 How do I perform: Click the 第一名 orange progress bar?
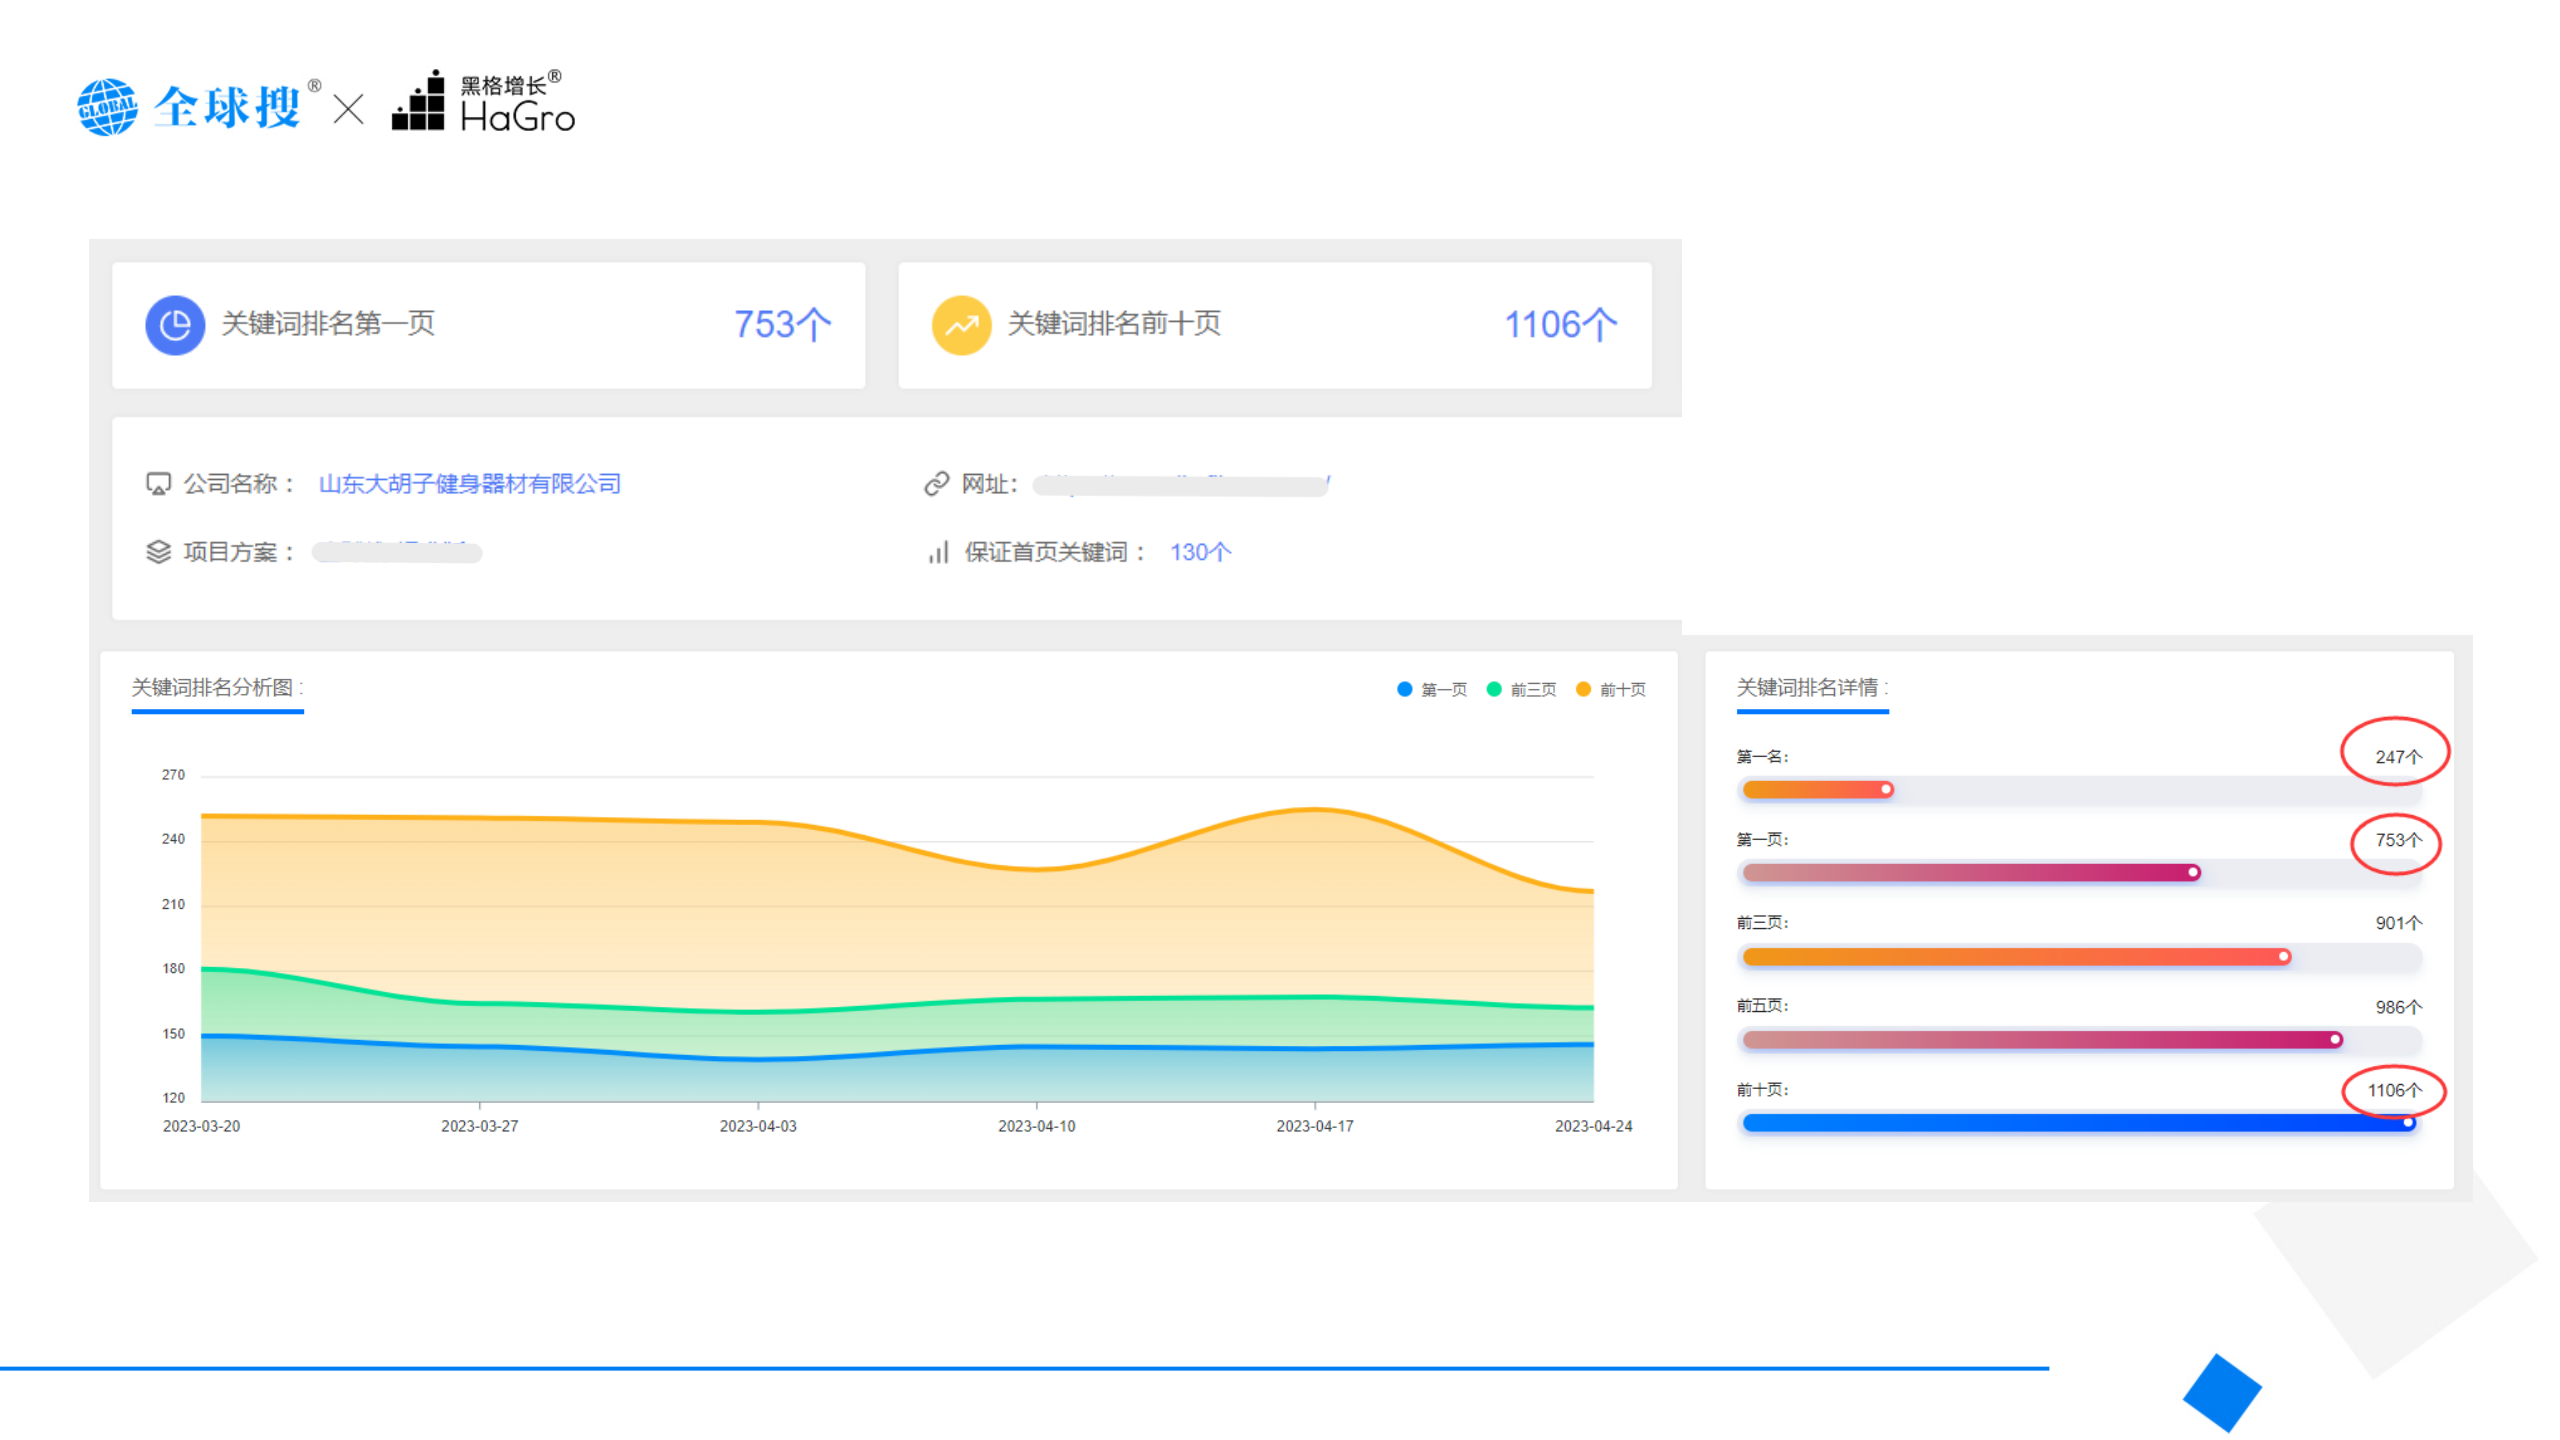pyautogui.click(x=1816, y=790)
